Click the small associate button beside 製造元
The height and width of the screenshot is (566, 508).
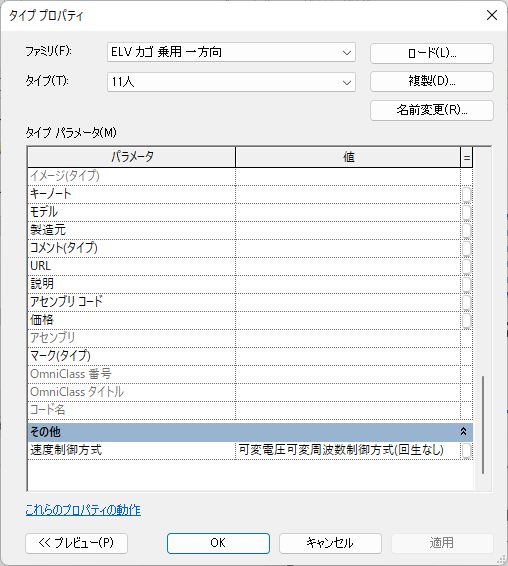(x=466, y=230)
